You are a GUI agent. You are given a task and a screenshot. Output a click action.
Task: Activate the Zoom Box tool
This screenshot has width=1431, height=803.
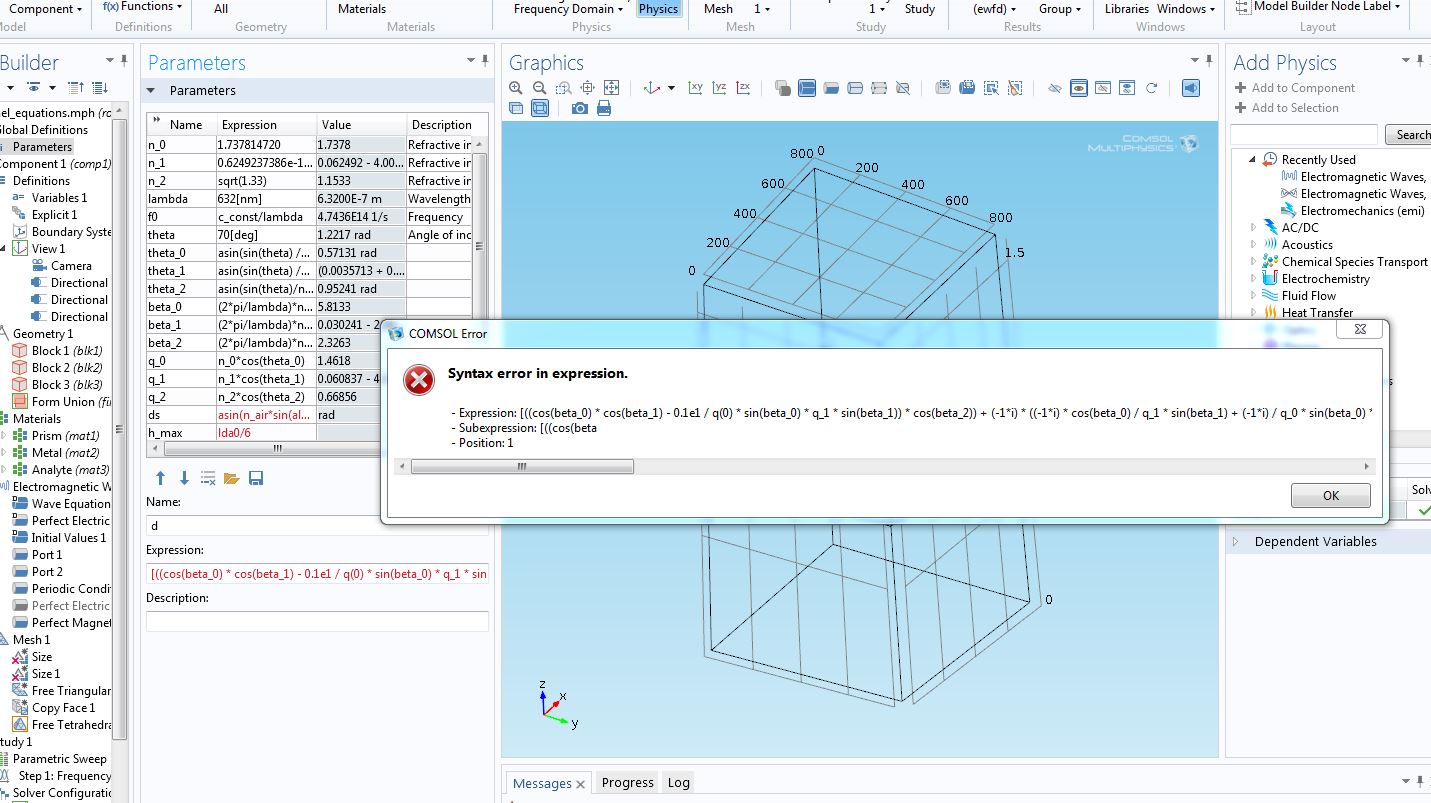(564, 88)
